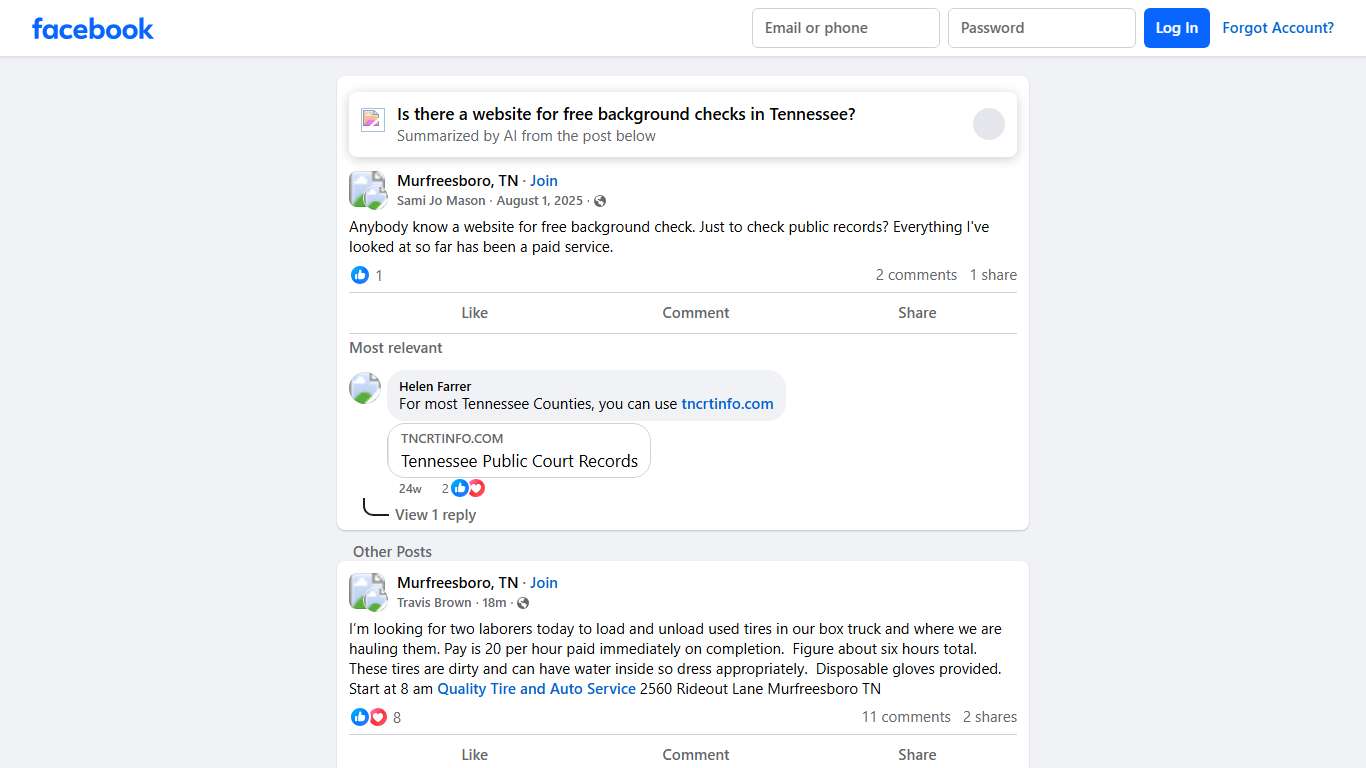Click the Log In button
Viewport: 1366px width, 768px height.
(1176, 28)
